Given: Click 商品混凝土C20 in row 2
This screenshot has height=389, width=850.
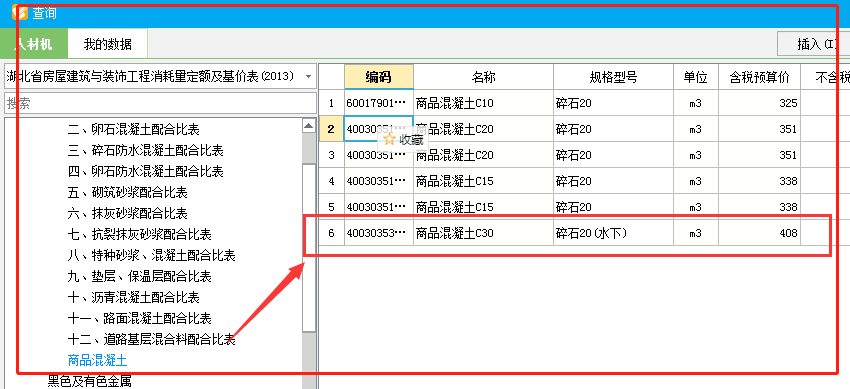Looking at the screenshot, I should coord(483,129).
